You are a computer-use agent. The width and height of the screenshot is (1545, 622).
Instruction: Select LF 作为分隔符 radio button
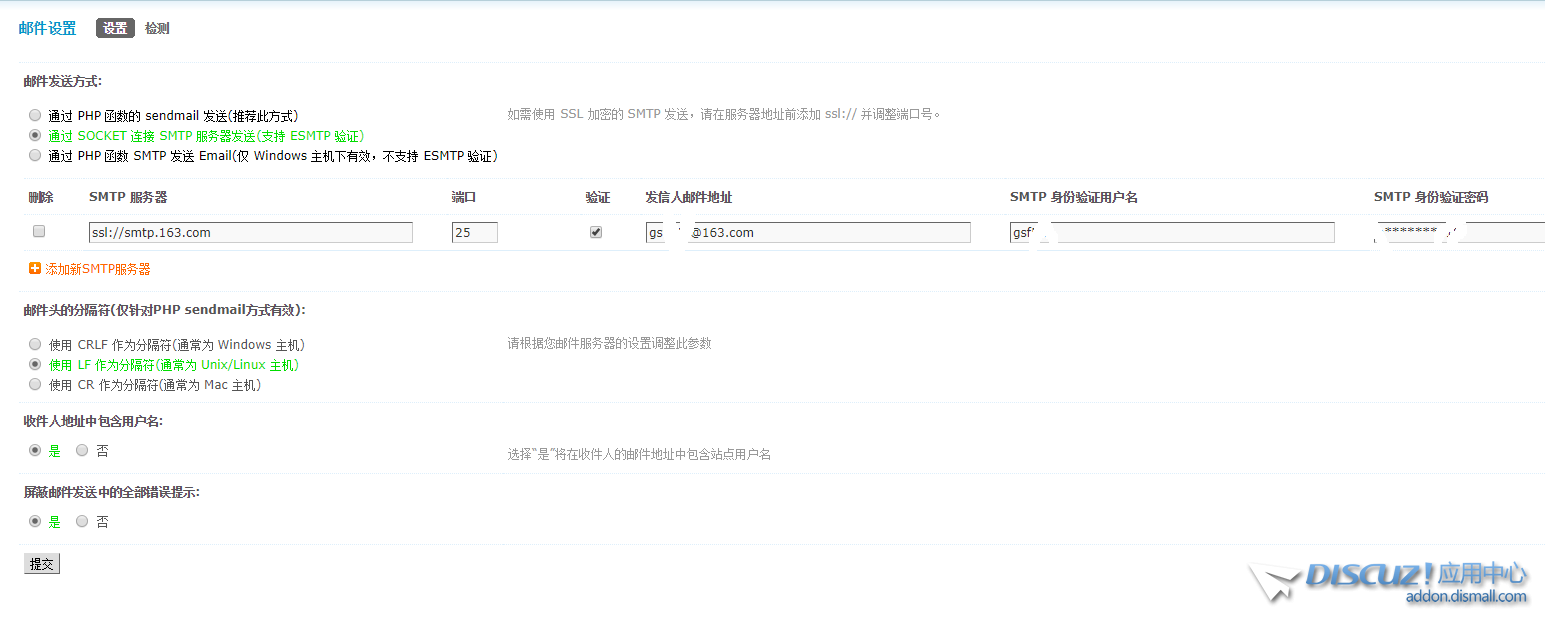click(35, 364)
